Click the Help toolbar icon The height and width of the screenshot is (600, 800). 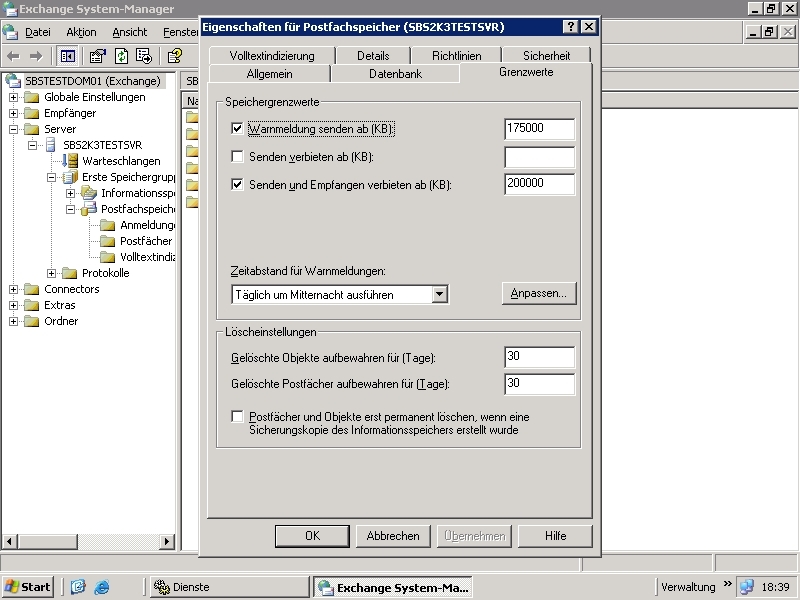click(175, 56)
